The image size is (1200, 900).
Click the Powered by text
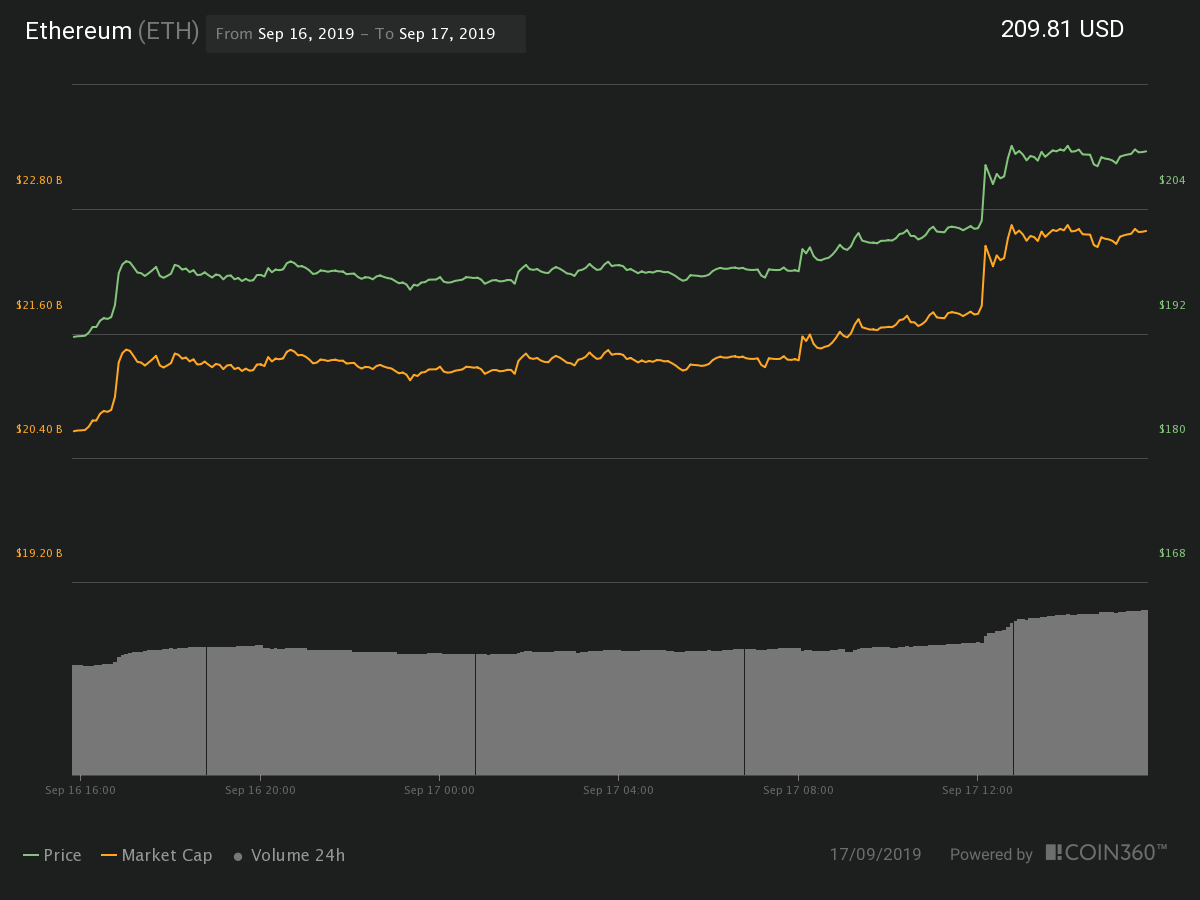(x=991, y=855)
